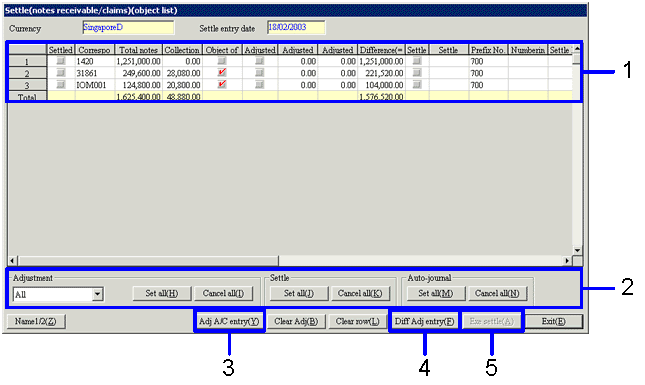Click vertical scrollbar down arrow

tap(577, 250)
